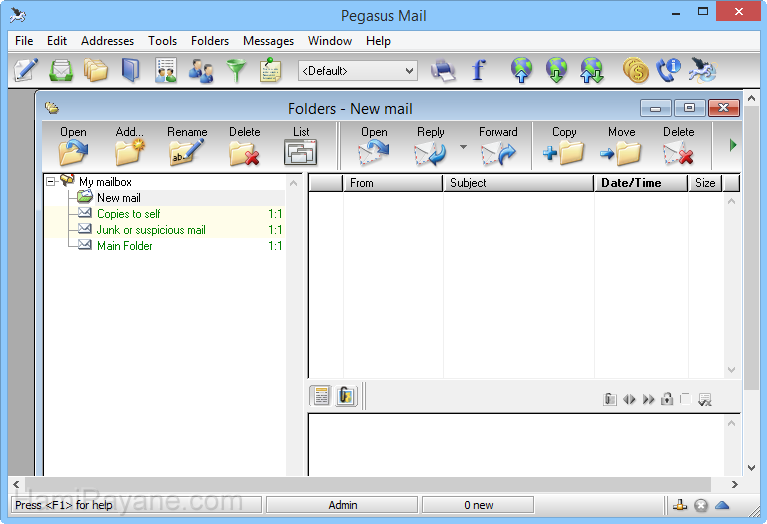
Task: Select the My mailbox root item
Action: coord(105,182)
